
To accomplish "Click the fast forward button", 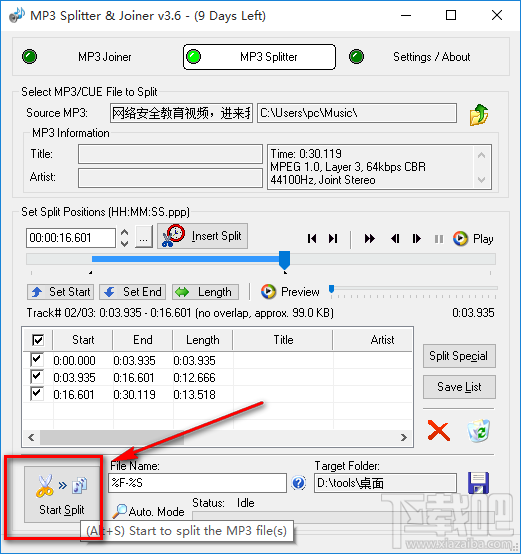I will click(369, 239).
